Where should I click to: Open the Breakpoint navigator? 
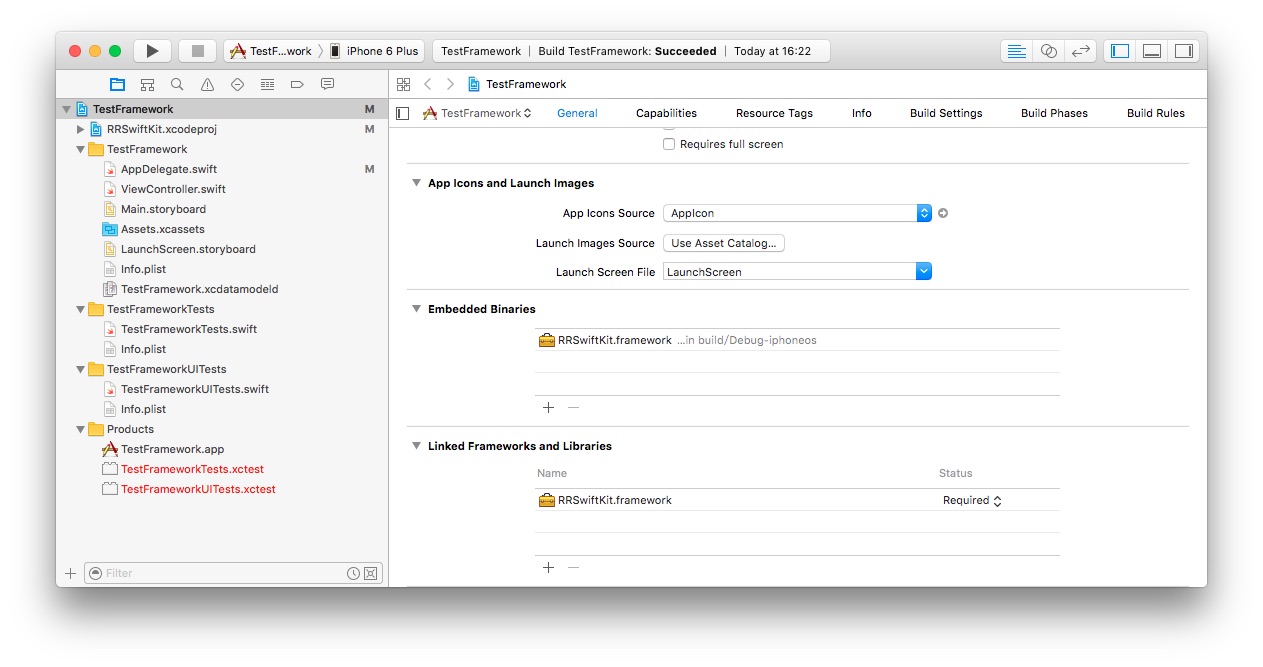[297, 85]
